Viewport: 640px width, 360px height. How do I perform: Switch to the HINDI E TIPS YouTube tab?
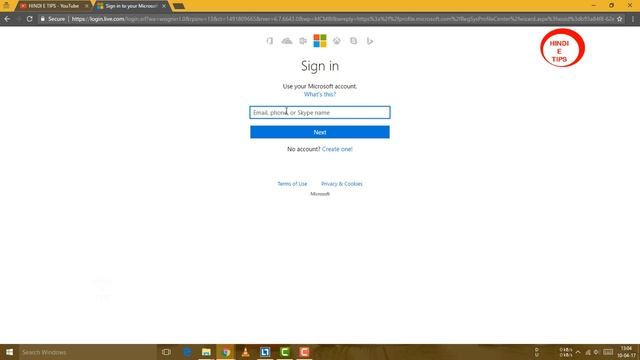click(53, 6)
